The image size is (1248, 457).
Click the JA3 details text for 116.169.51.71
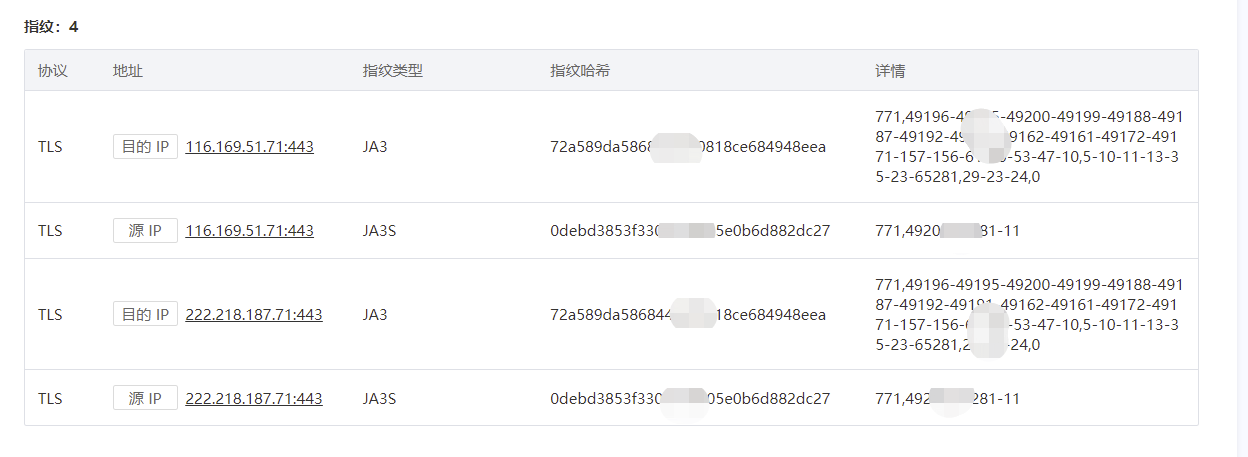[x=1028, y=147]
